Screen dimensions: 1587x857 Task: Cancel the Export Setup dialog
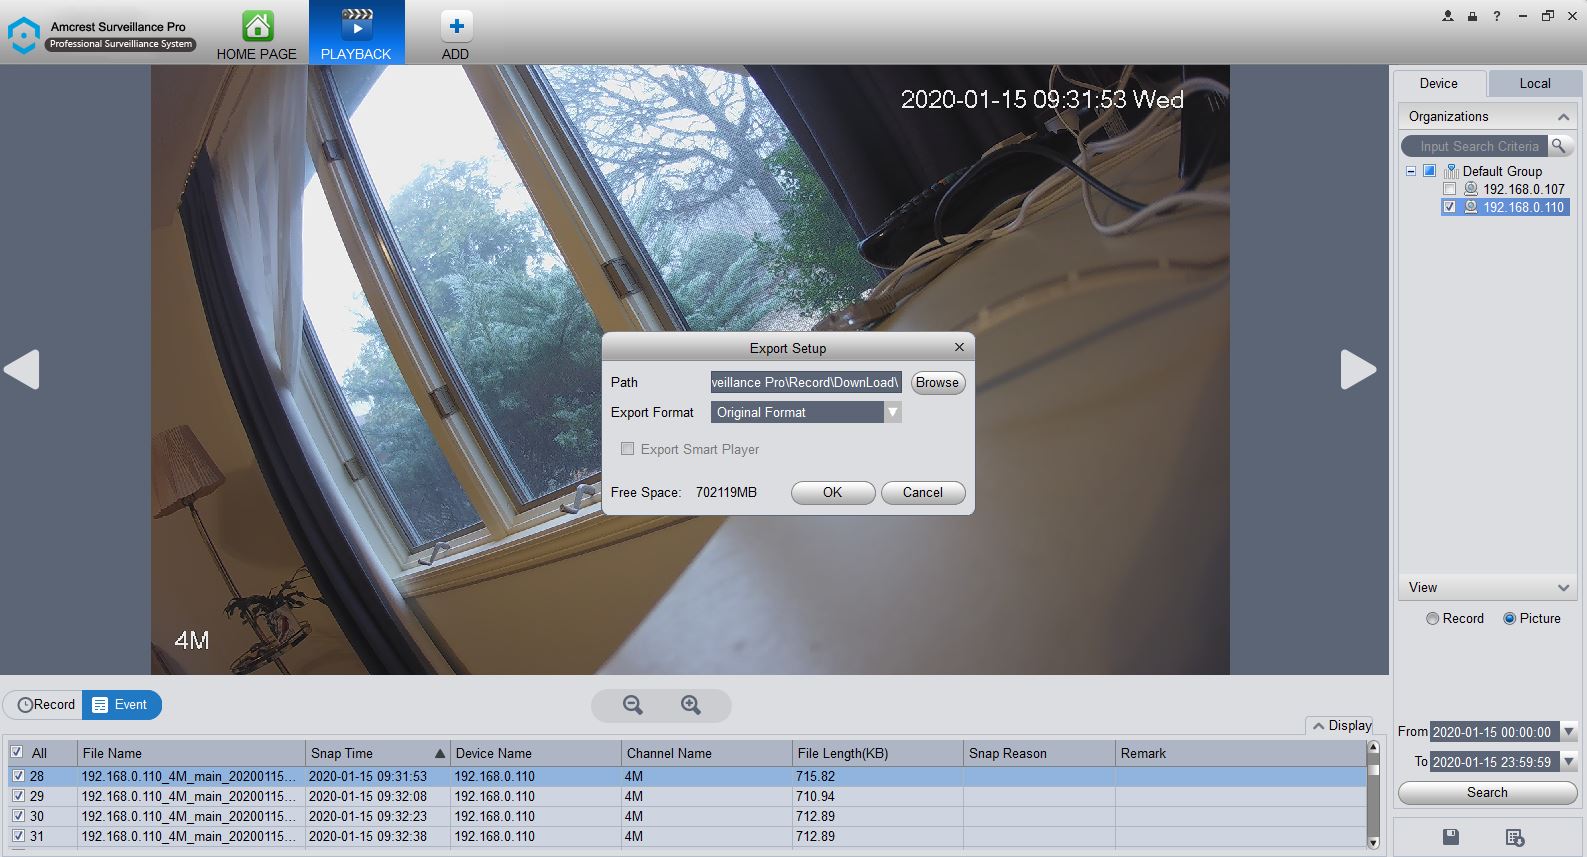[923, 493]
